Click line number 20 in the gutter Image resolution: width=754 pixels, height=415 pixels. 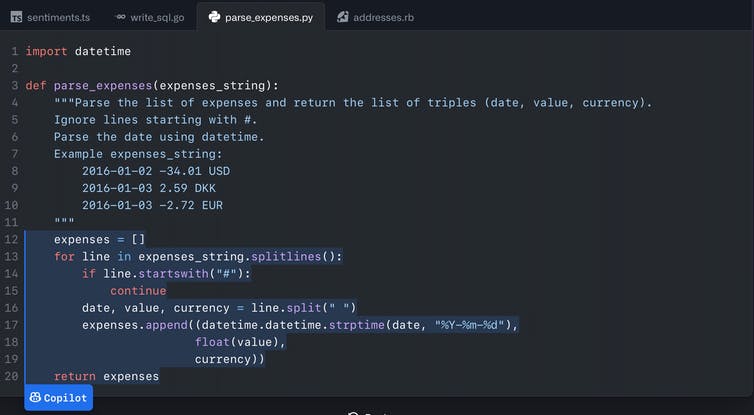point(12,376)
